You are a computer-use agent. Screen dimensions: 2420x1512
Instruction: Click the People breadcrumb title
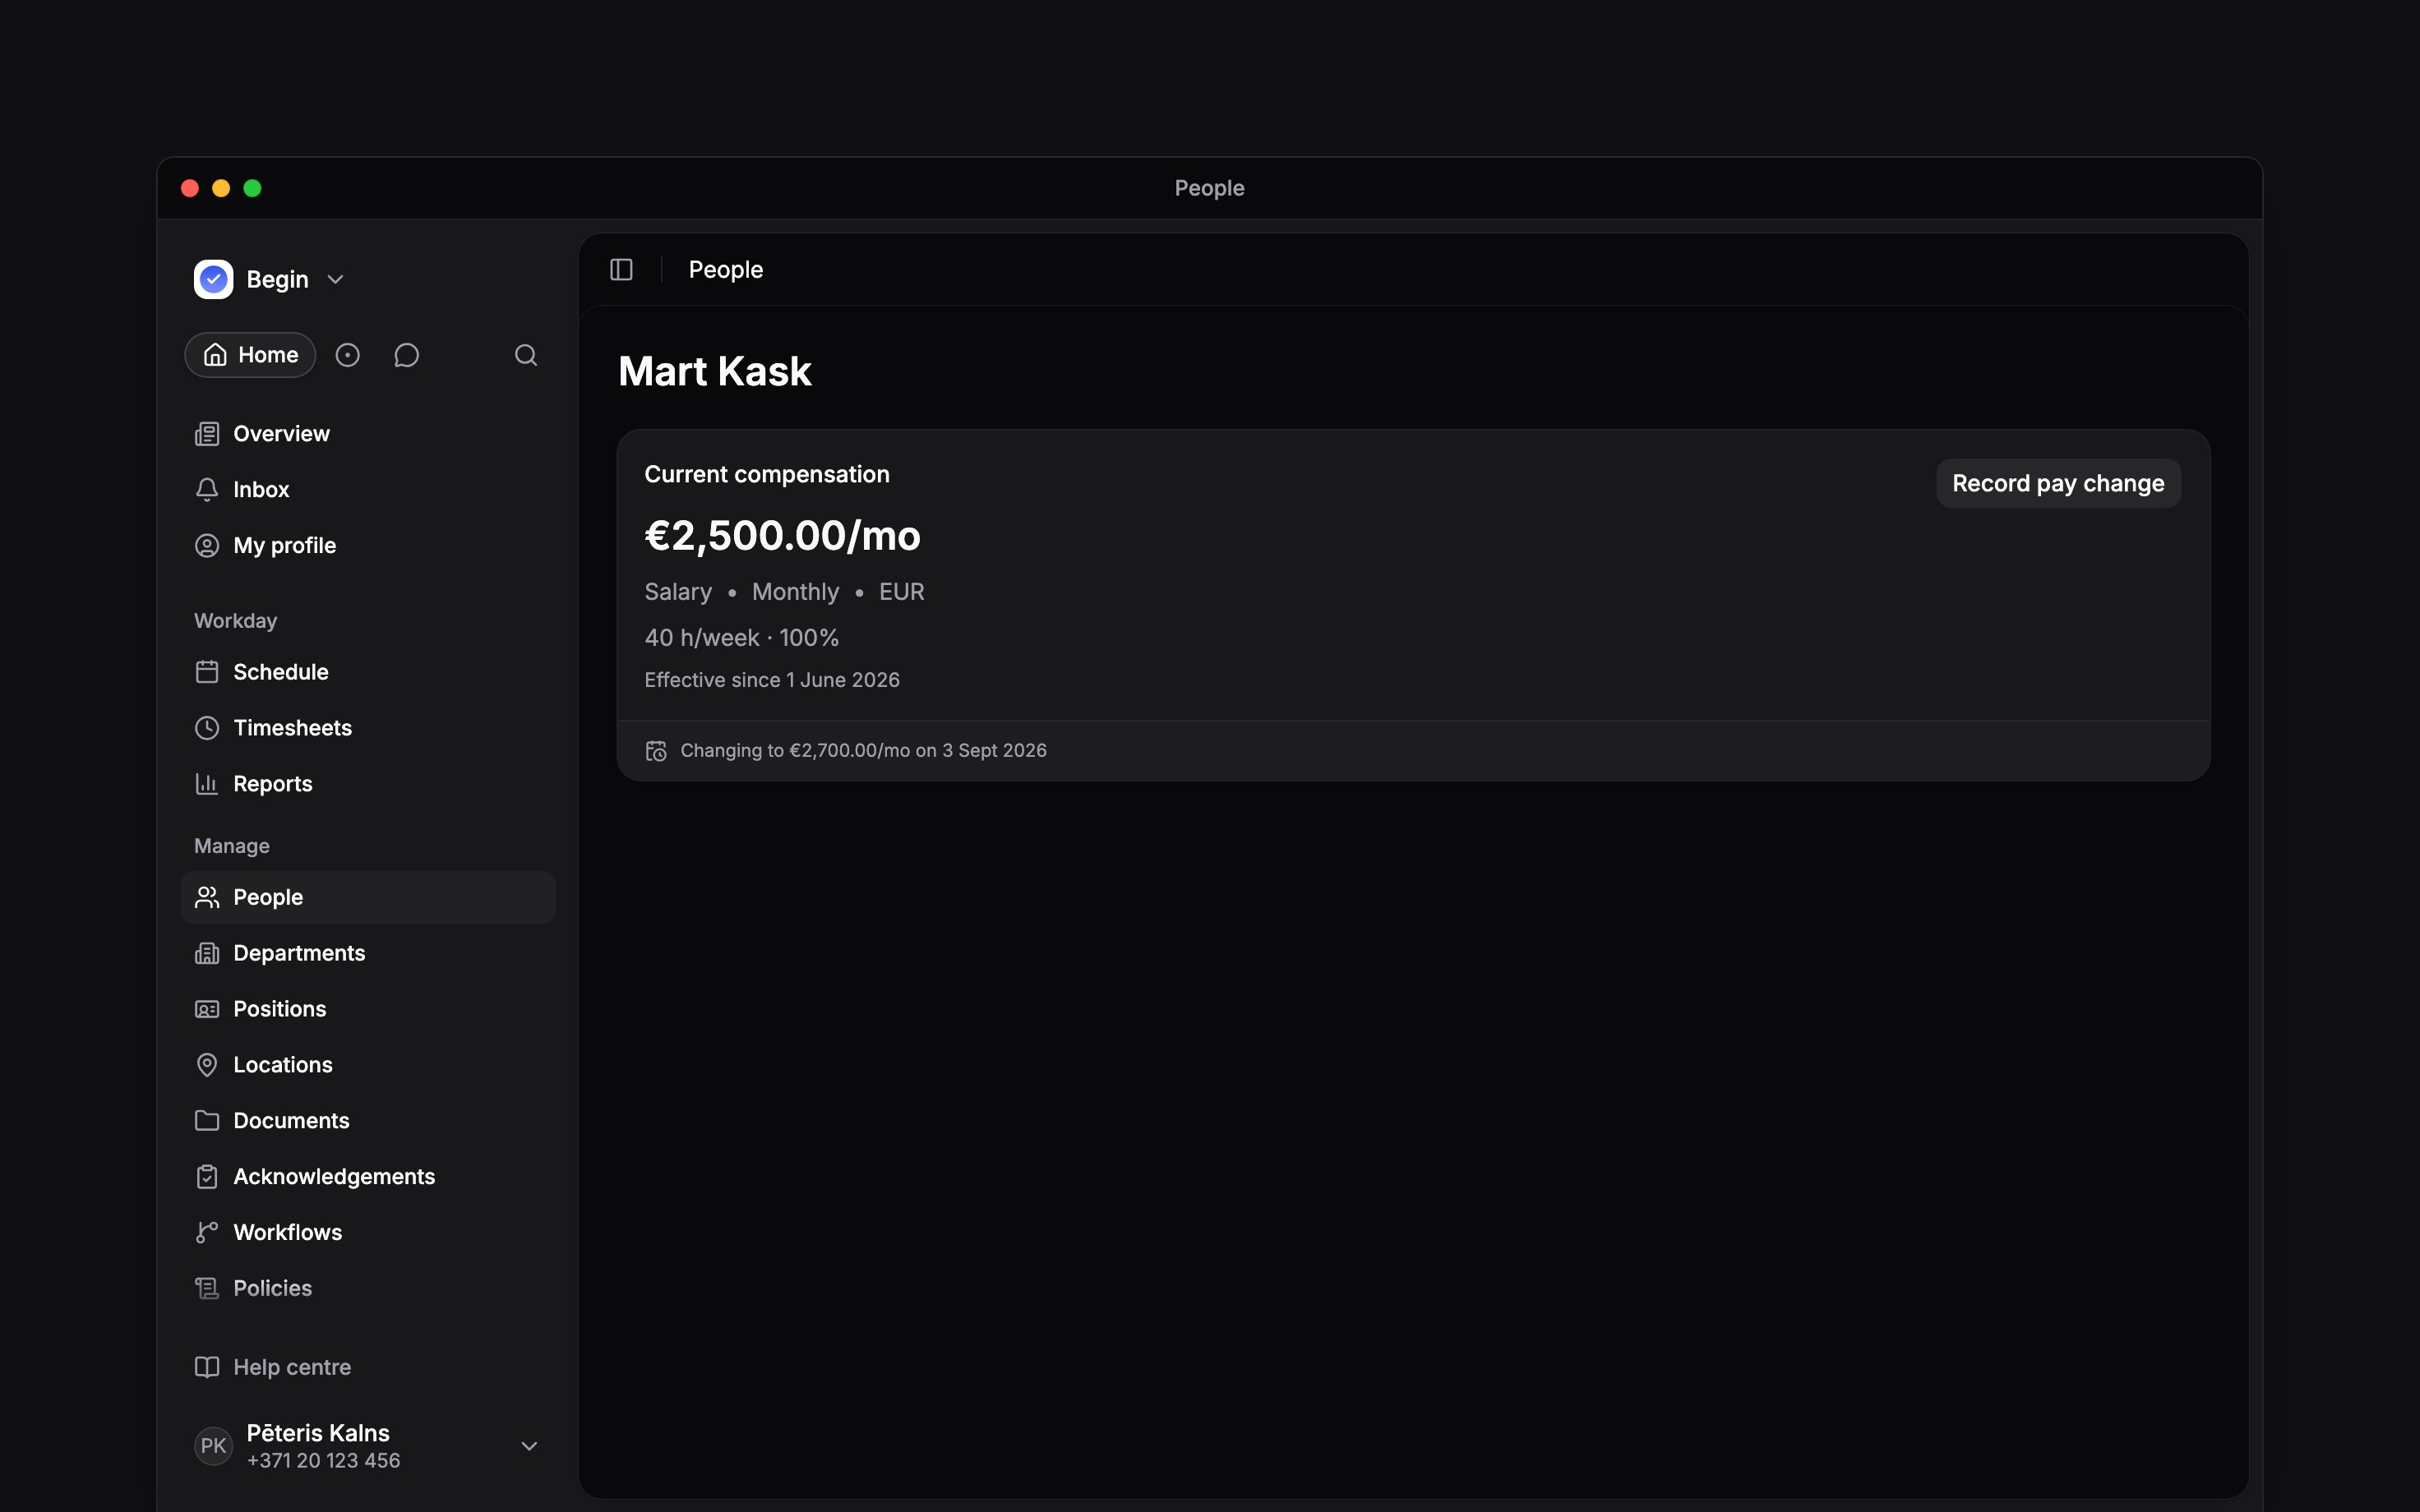coord(726,270)
